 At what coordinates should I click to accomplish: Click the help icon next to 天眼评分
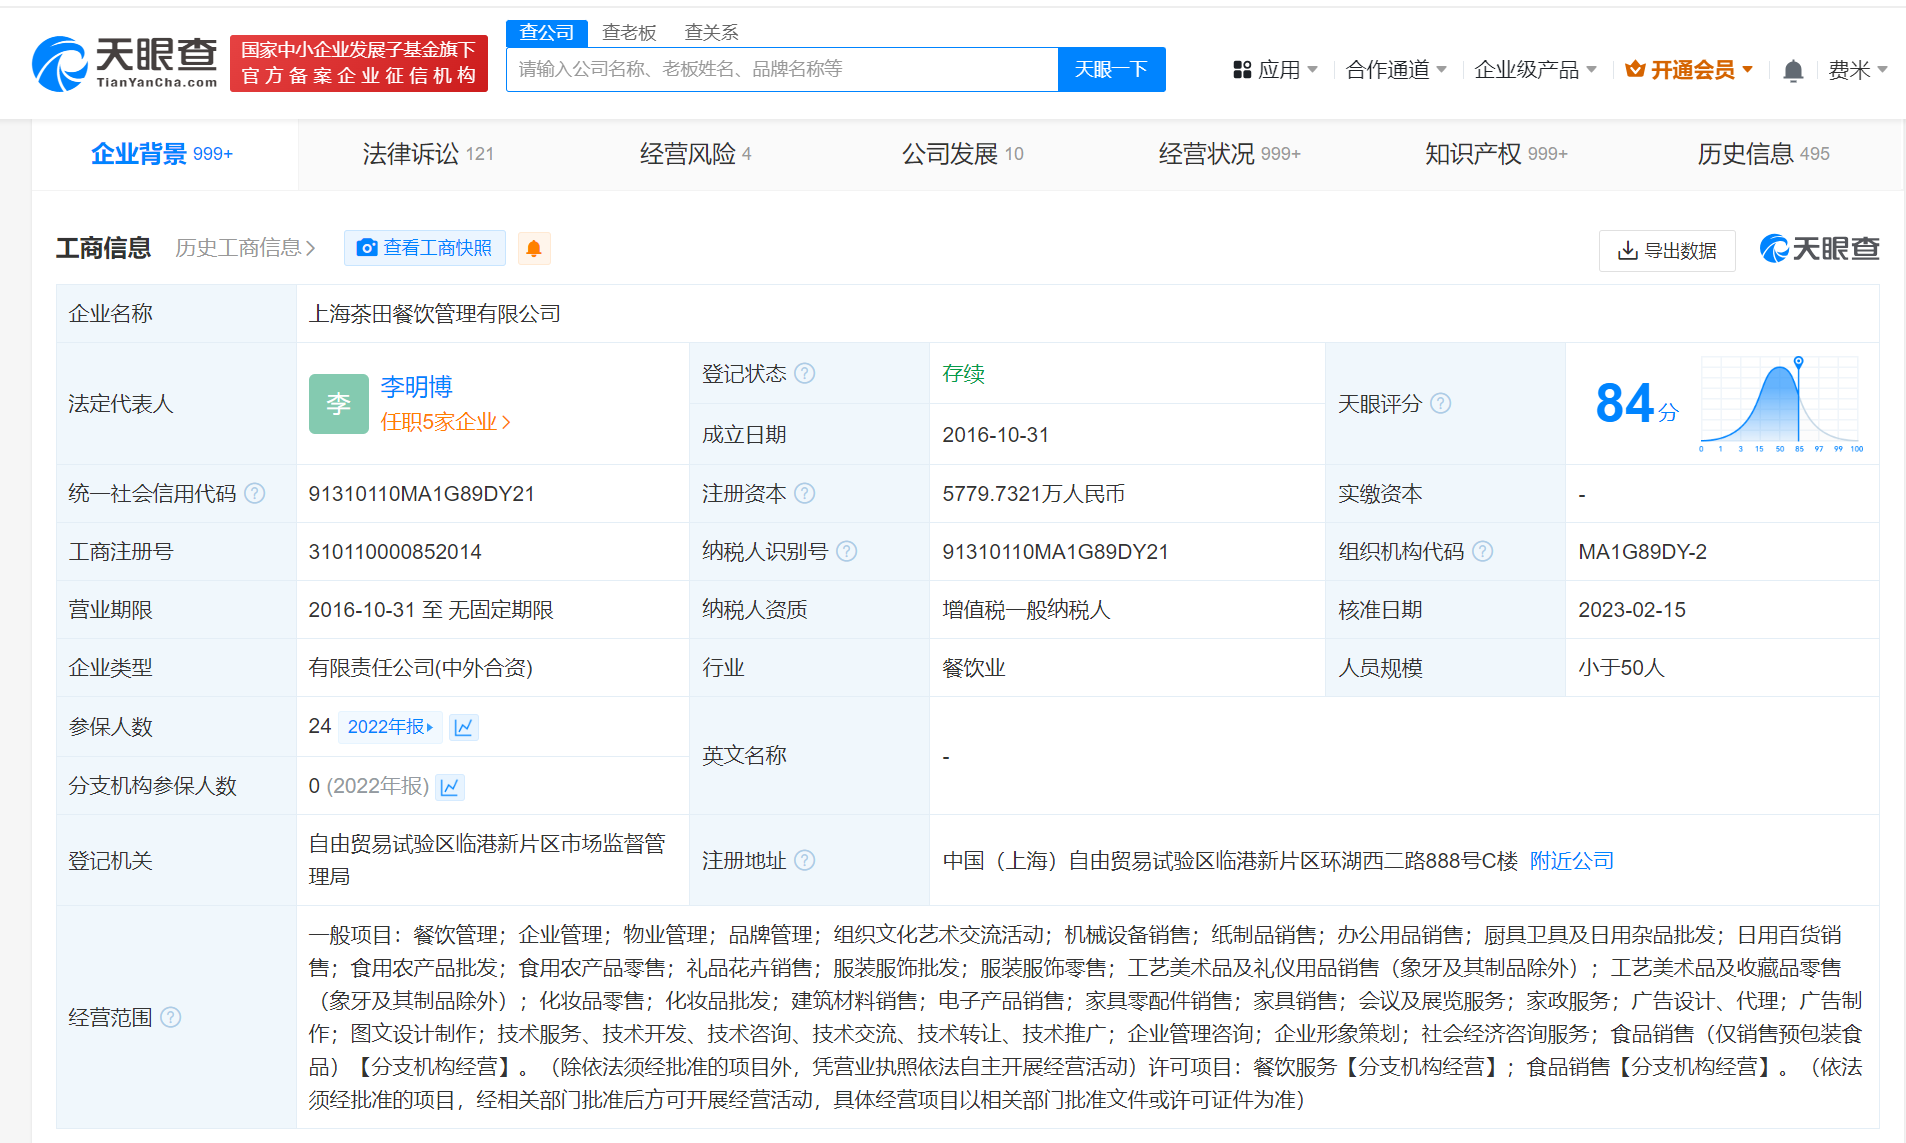click(x=1440, y=403)
